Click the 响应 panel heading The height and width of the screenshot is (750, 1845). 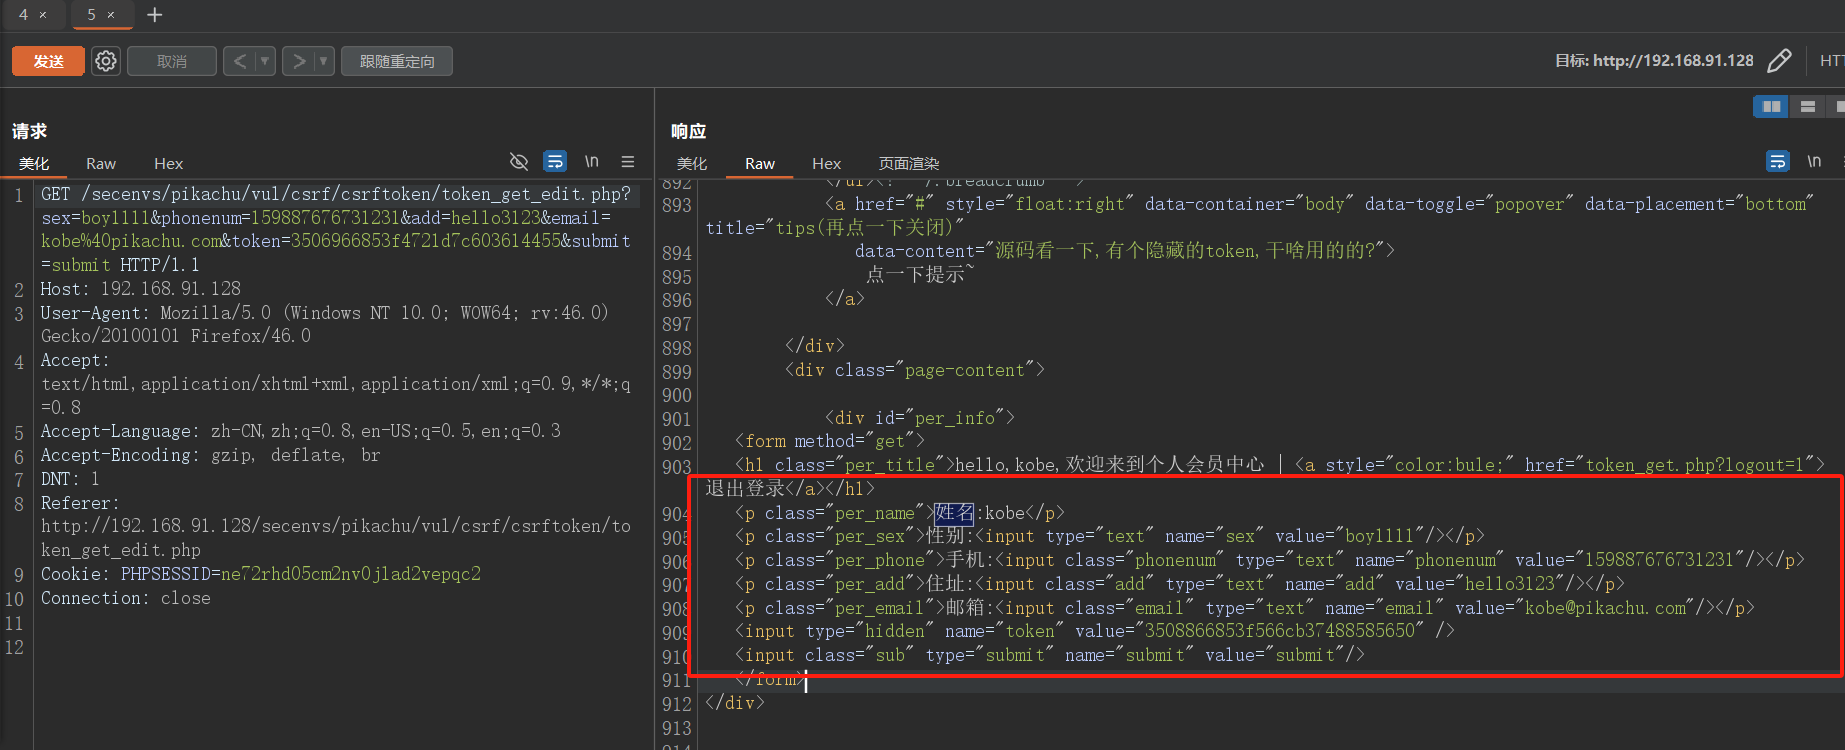point(689,131)
